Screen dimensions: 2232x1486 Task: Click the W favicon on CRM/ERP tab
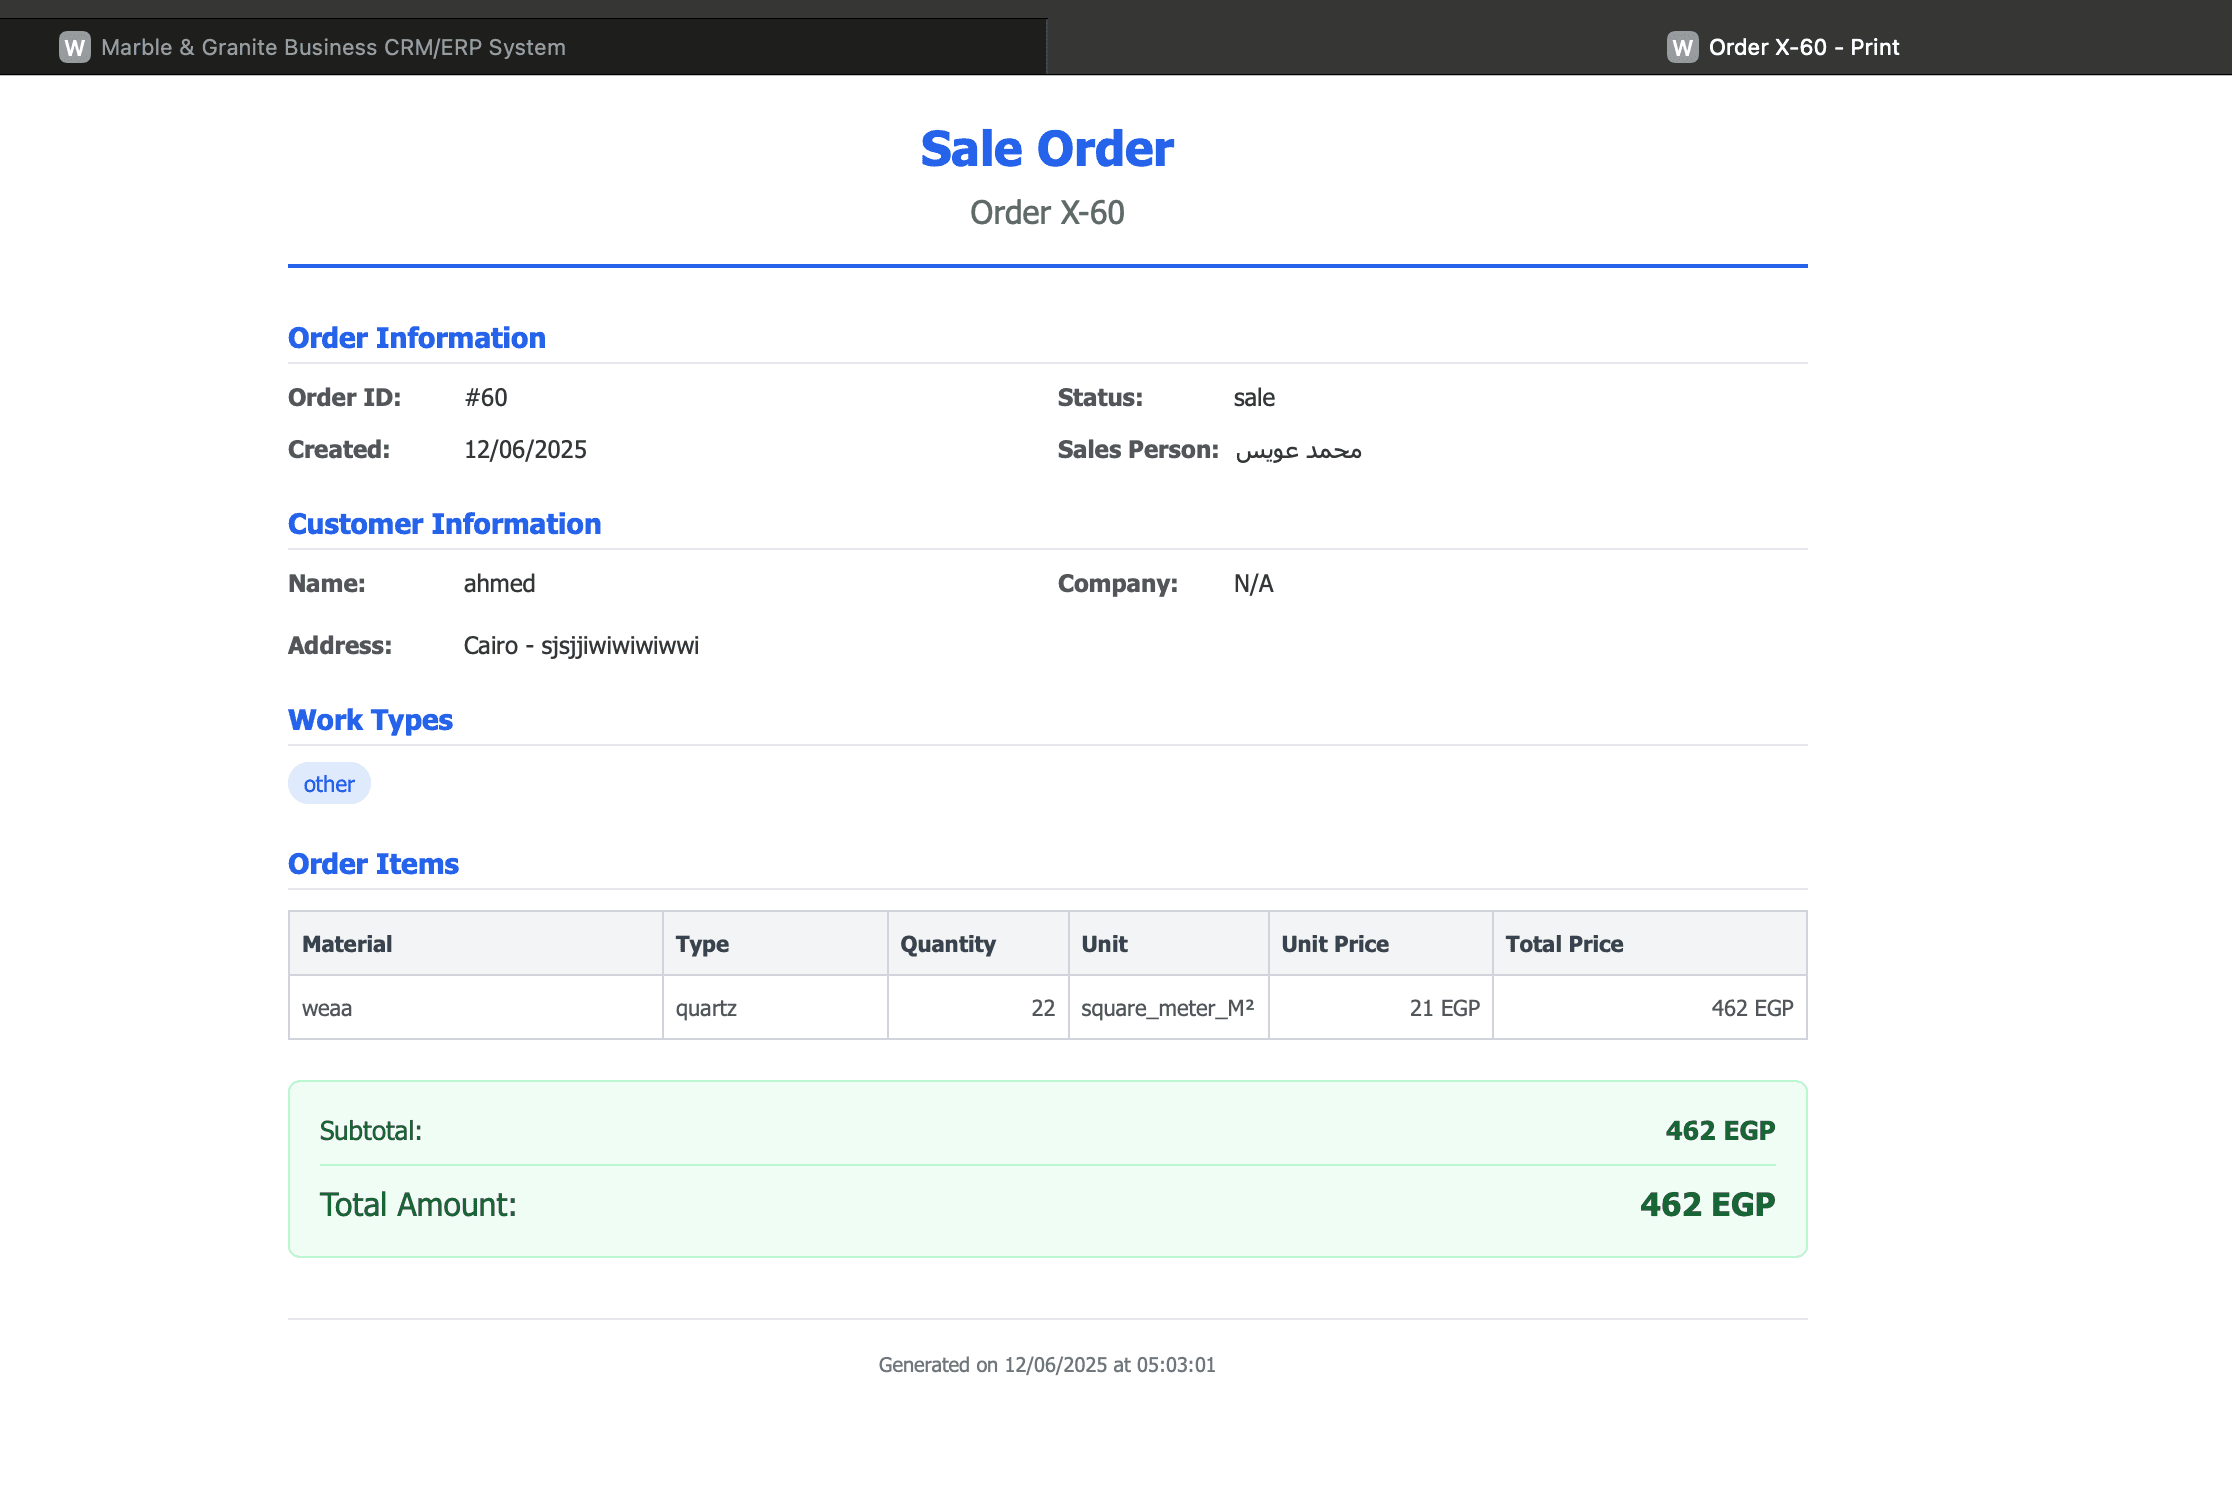point(75,47)
